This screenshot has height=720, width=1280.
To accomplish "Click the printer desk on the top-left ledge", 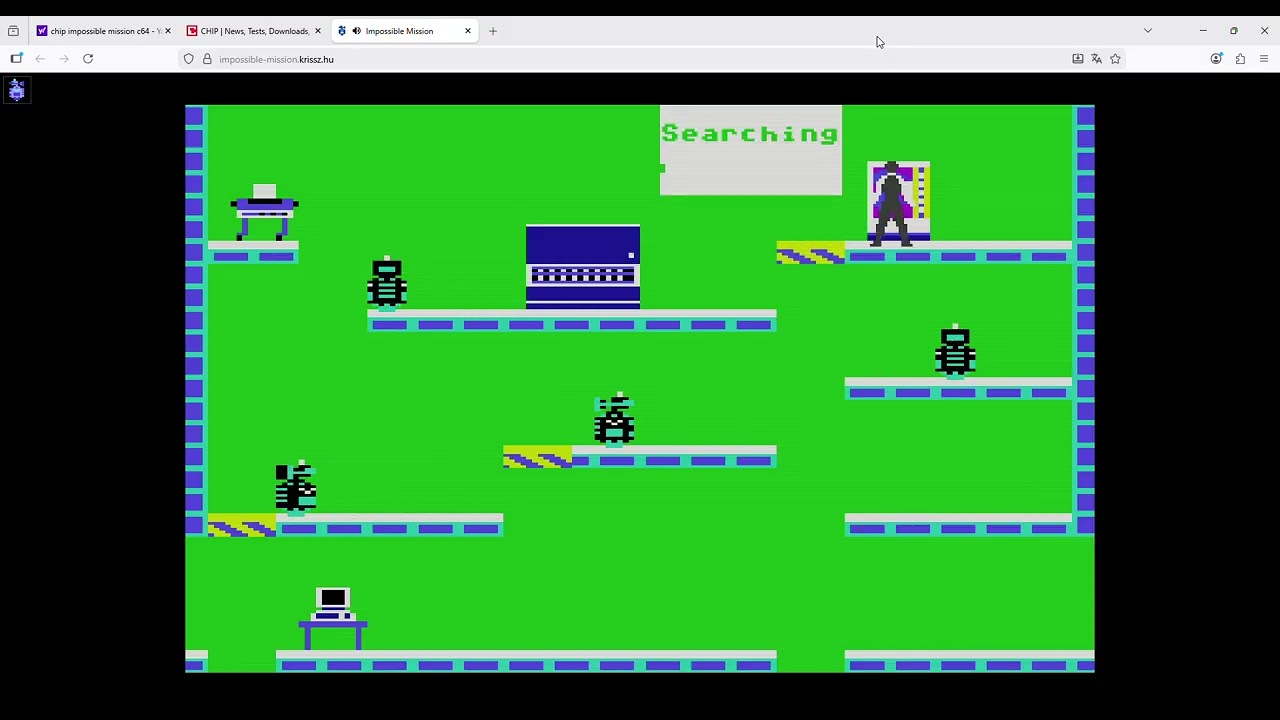I will 264,212.
